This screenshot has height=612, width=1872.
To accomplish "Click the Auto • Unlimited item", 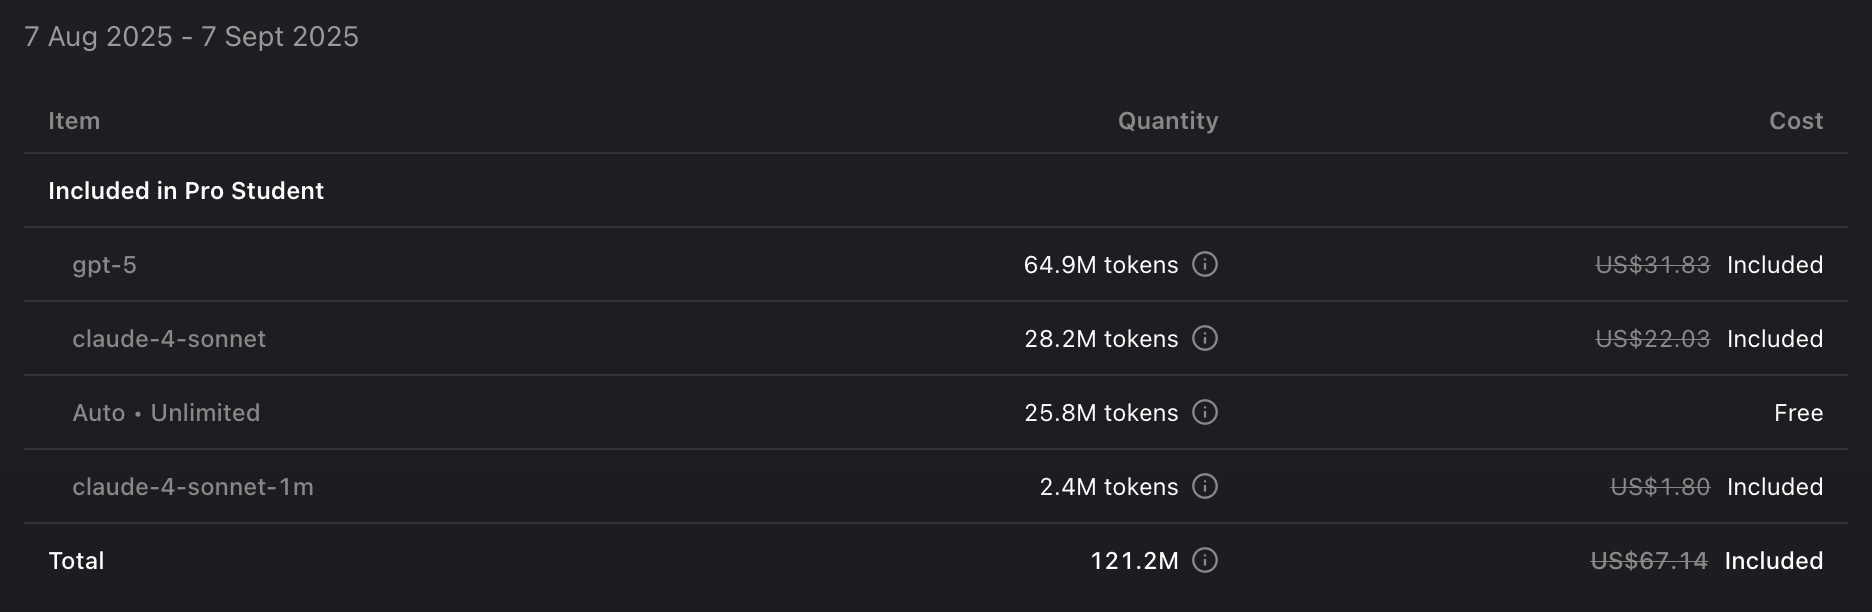I will coord(166,413).
